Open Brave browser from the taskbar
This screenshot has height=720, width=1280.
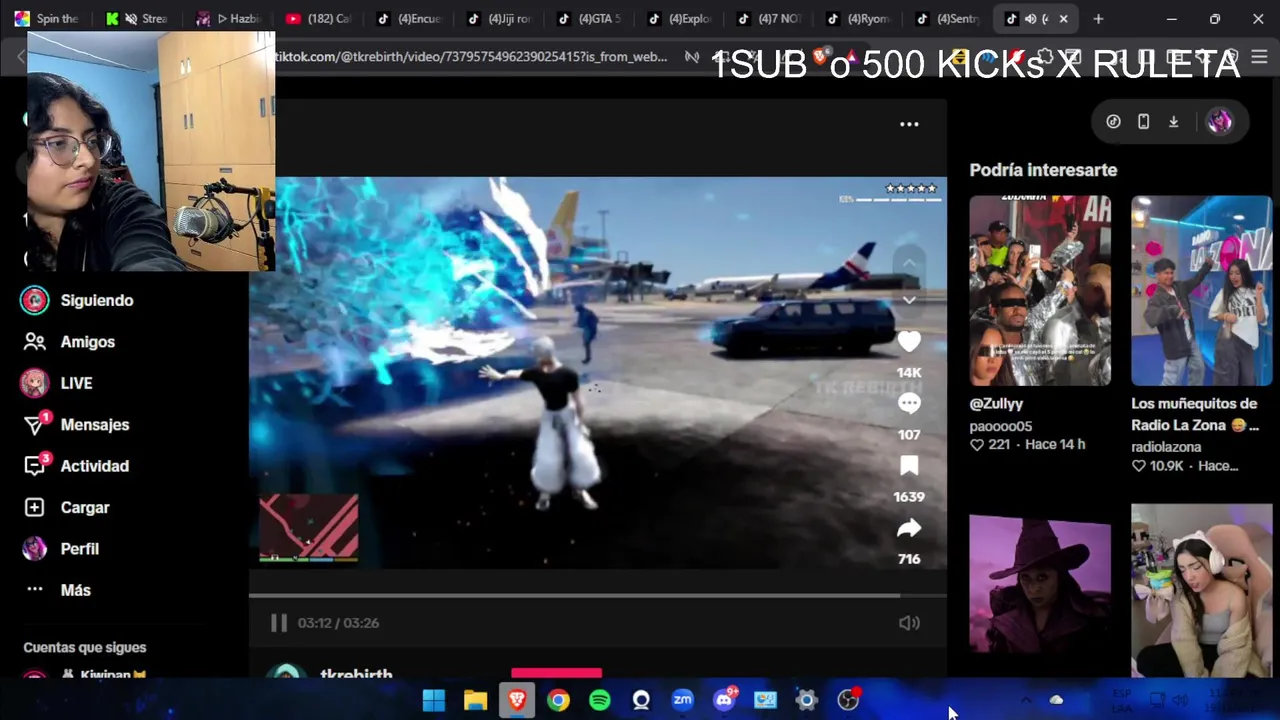(517, 700)
